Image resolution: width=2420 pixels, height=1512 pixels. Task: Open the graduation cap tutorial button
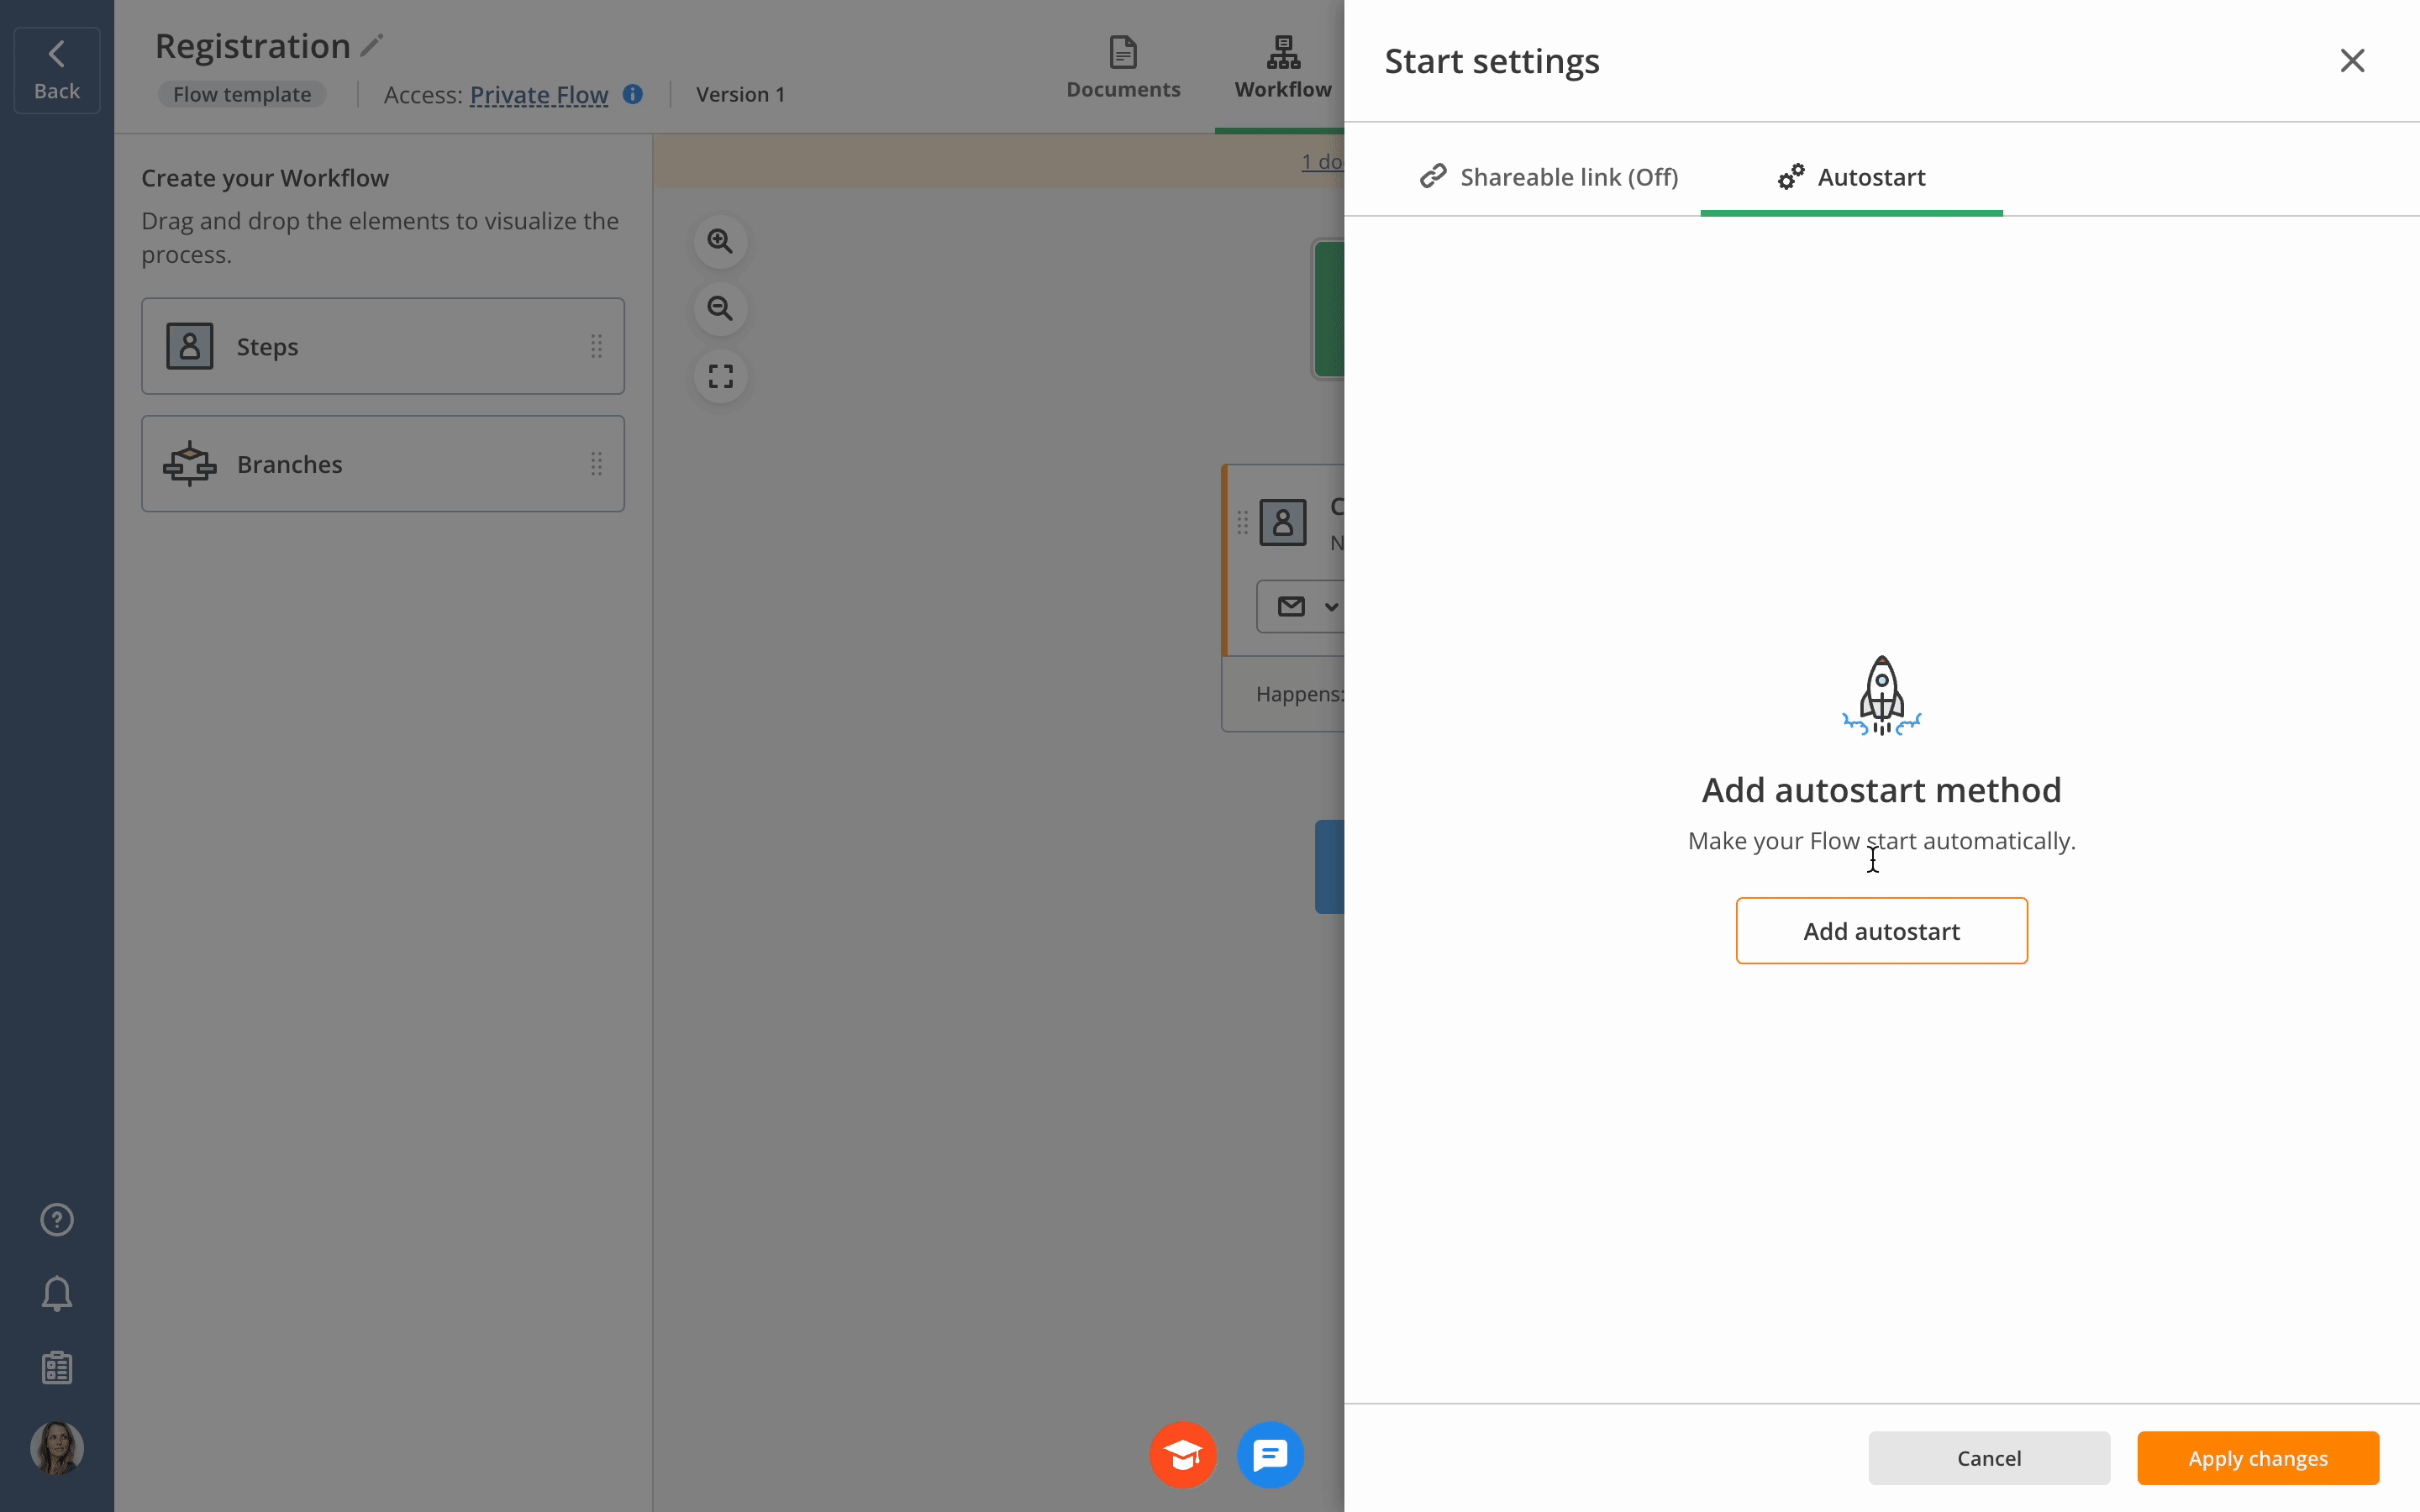tap(1183, 1455)
